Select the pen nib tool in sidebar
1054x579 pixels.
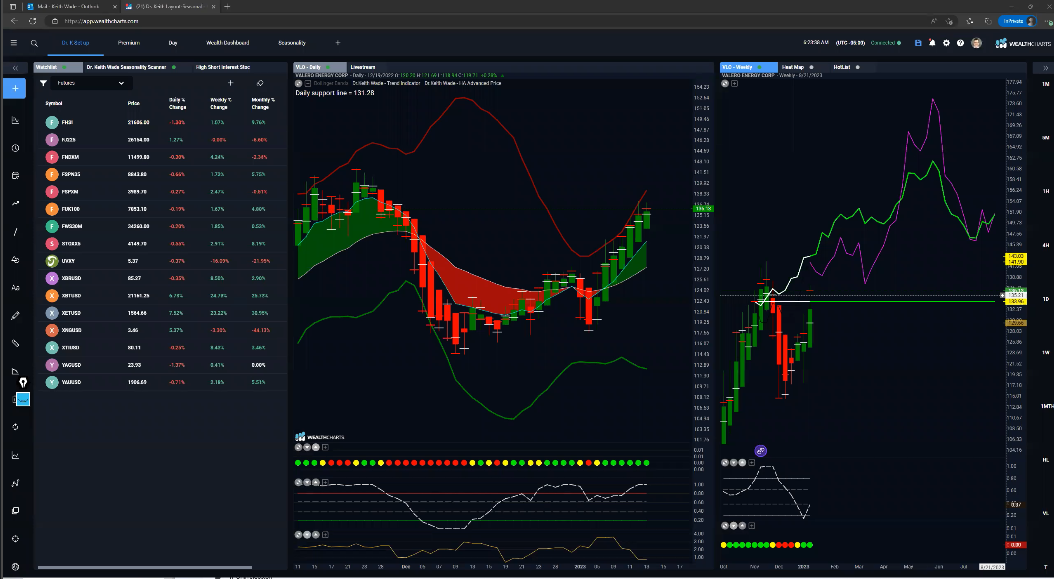click(23, 383)
